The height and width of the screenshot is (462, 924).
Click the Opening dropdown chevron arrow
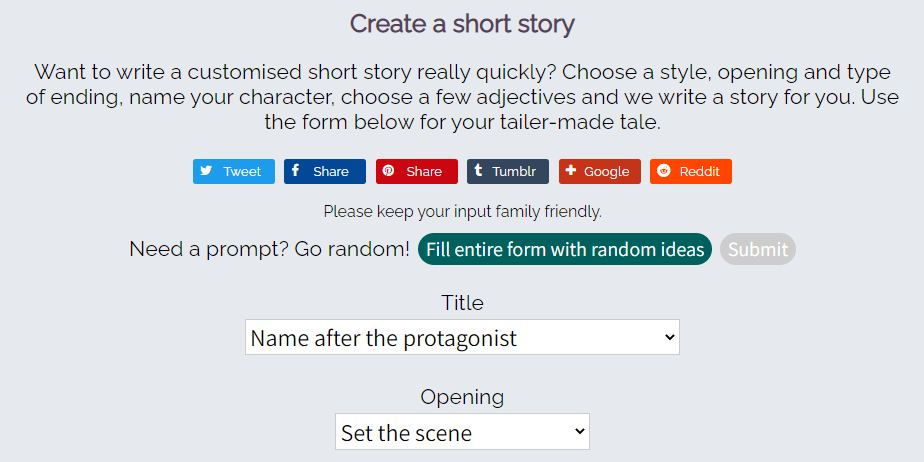(x=579, y=432)
